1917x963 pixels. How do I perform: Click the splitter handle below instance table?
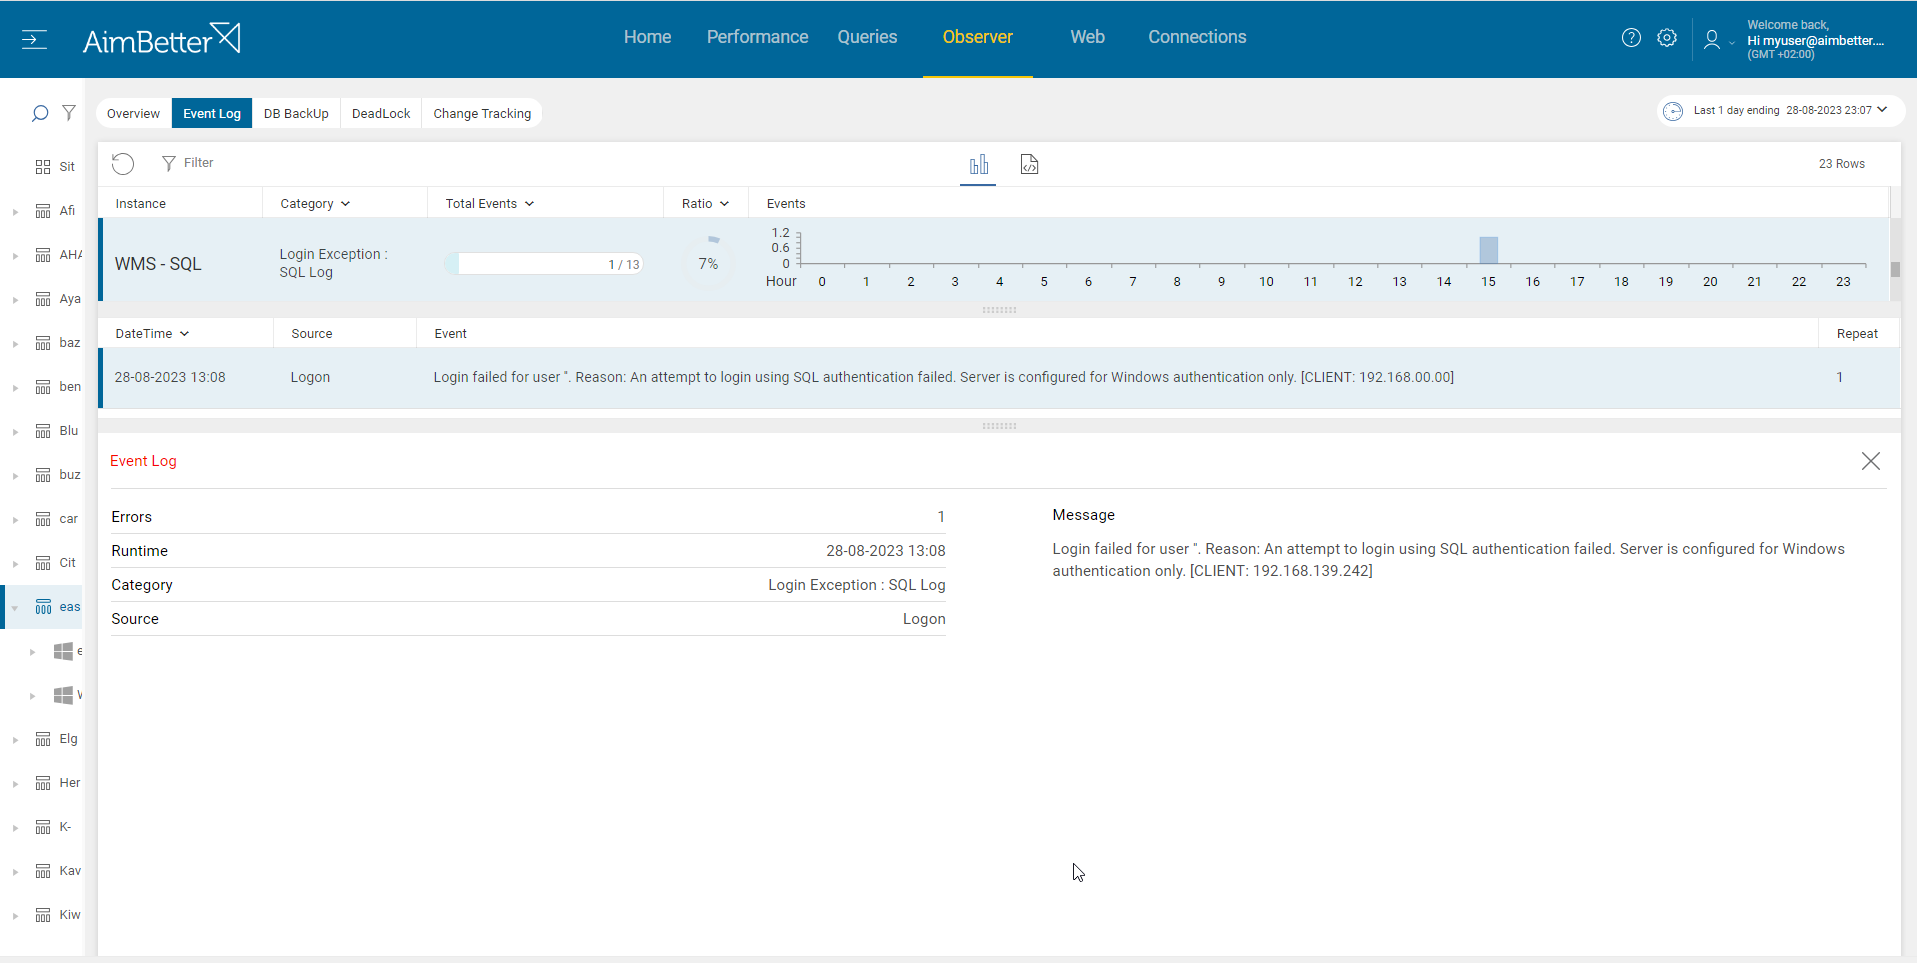point(999,310)
